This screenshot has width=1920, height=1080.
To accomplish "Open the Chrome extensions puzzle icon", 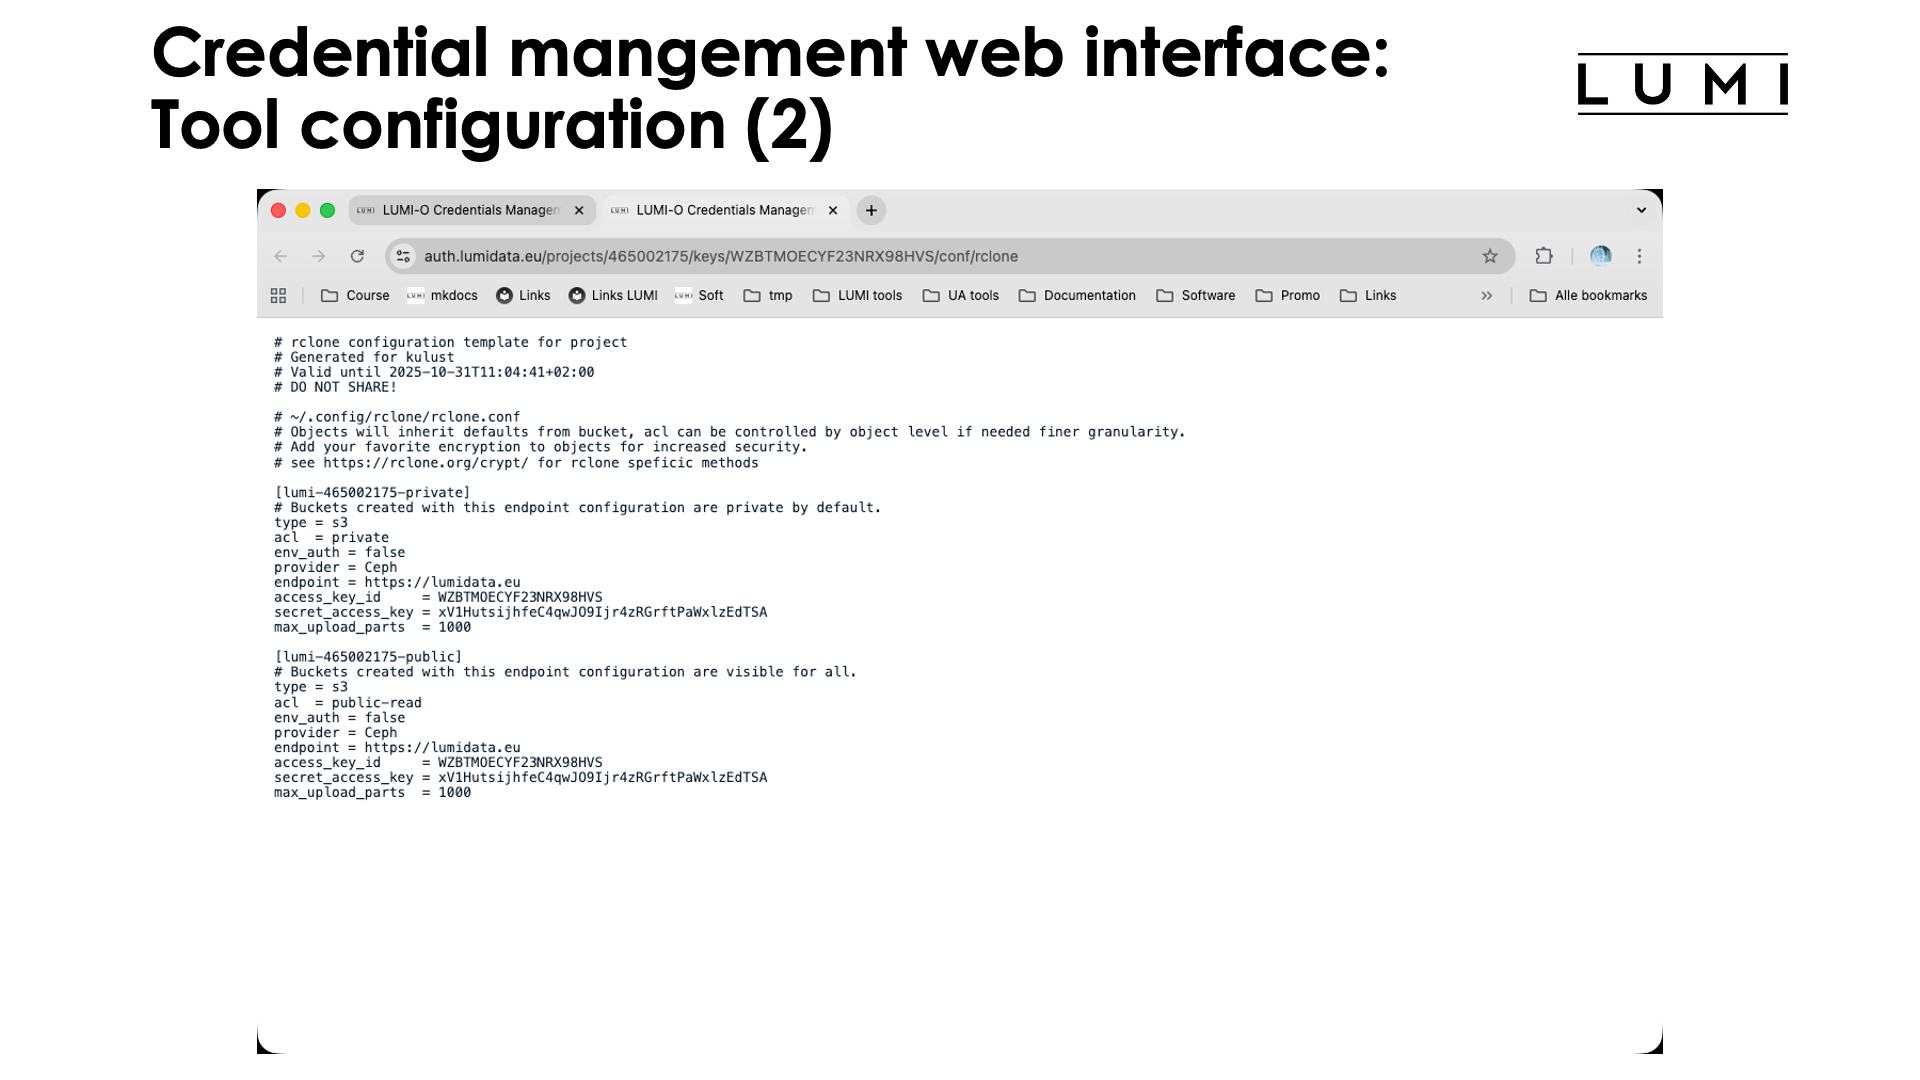I will pos(1545,256).
